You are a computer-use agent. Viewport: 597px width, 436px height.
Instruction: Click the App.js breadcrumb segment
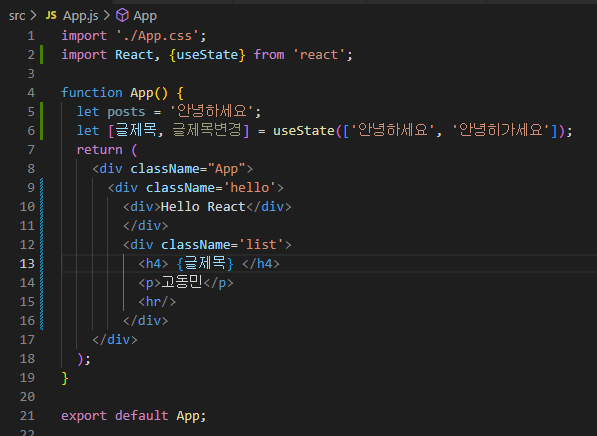(x=80, y=16)
